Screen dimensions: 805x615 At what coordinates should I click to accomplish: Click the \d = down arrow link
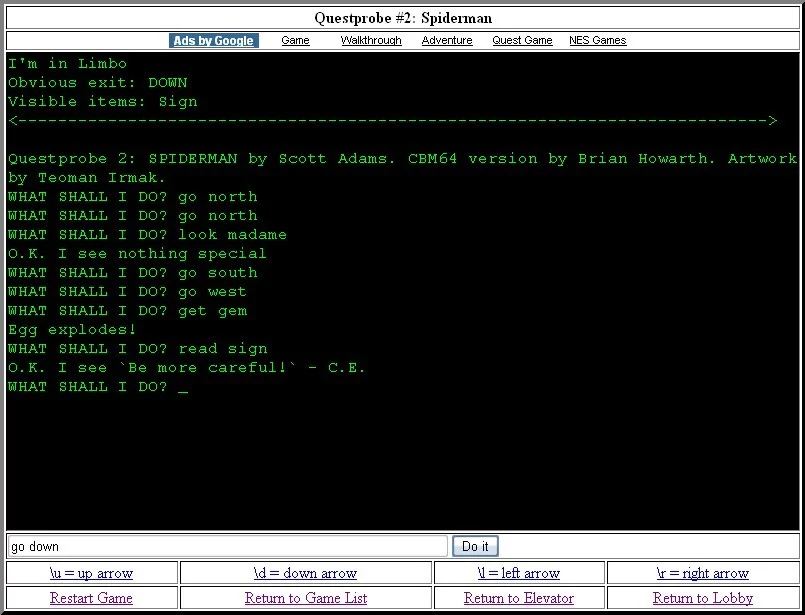(305, 573)
